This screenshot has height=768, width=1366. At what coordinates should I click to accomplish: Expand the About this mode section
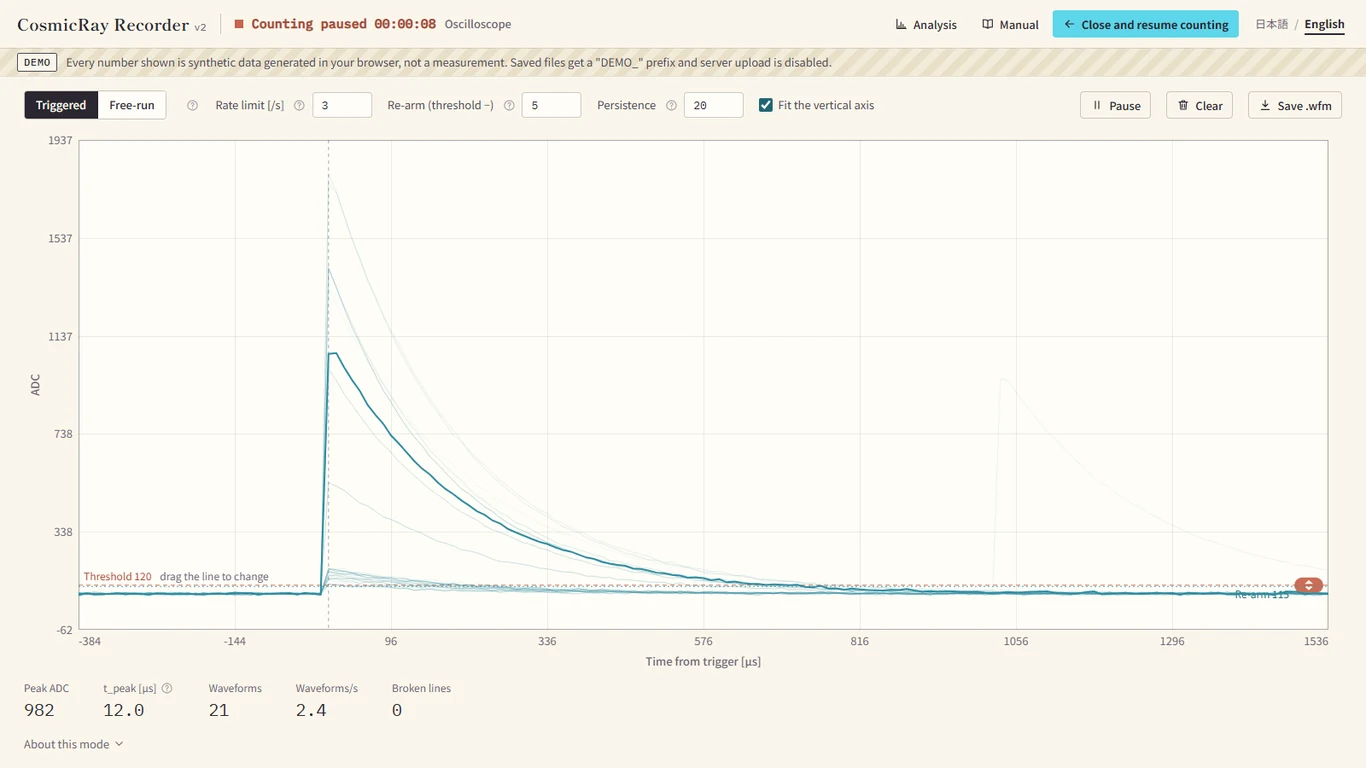pyautogui.click(x=74, y=744)
